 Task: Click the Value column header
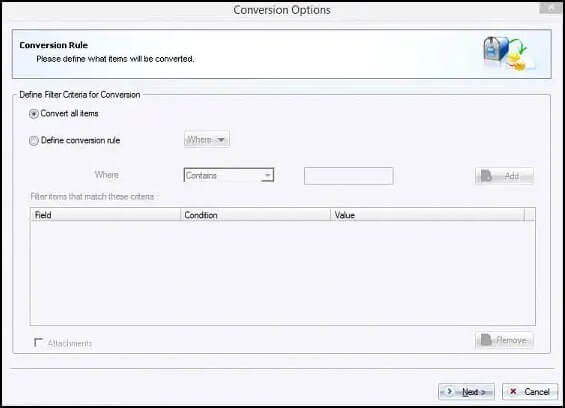click(x=427, y=215)
